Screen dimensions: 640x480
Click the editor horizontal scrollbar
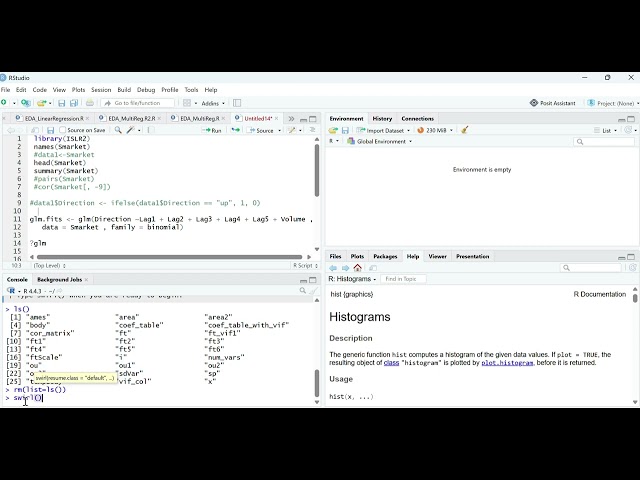click(169, 257)
